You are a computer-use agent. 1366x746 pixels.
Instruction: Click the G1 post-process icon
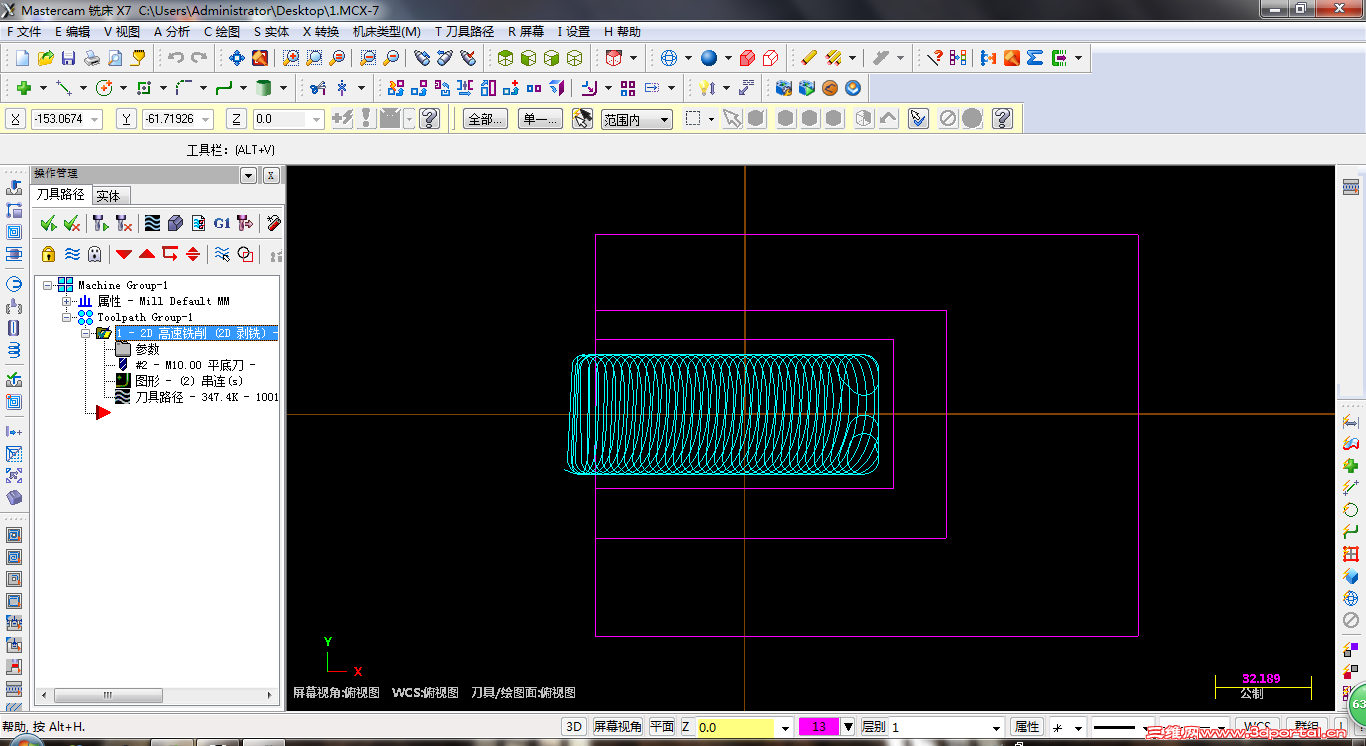coord(221,223)
